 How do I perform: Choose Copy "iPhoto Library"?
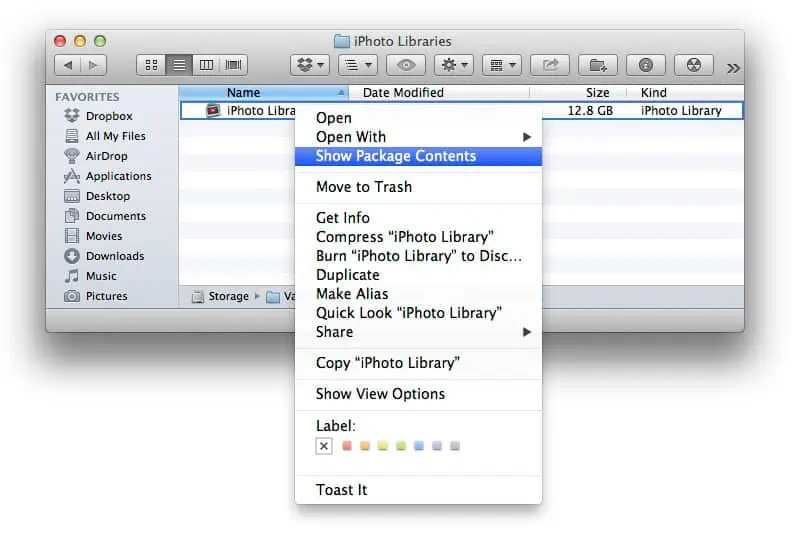(418, 363)
